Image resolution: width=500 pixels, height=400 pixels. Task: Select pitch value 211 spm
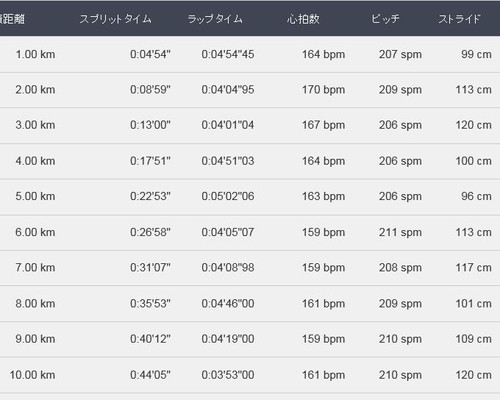pyautogui.click(x=400, y=232)
